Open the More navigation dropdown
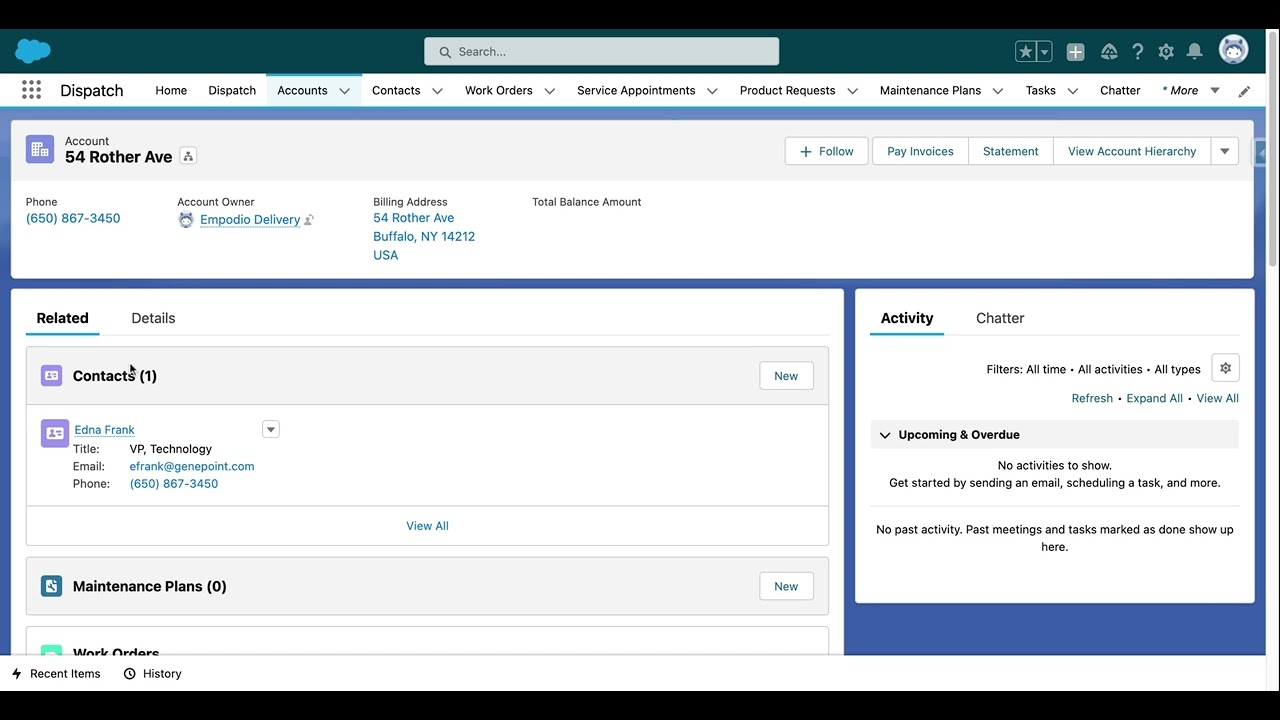Image resolution: width=1280 pixels, height=720 pixels. [x=1191, y=90]
